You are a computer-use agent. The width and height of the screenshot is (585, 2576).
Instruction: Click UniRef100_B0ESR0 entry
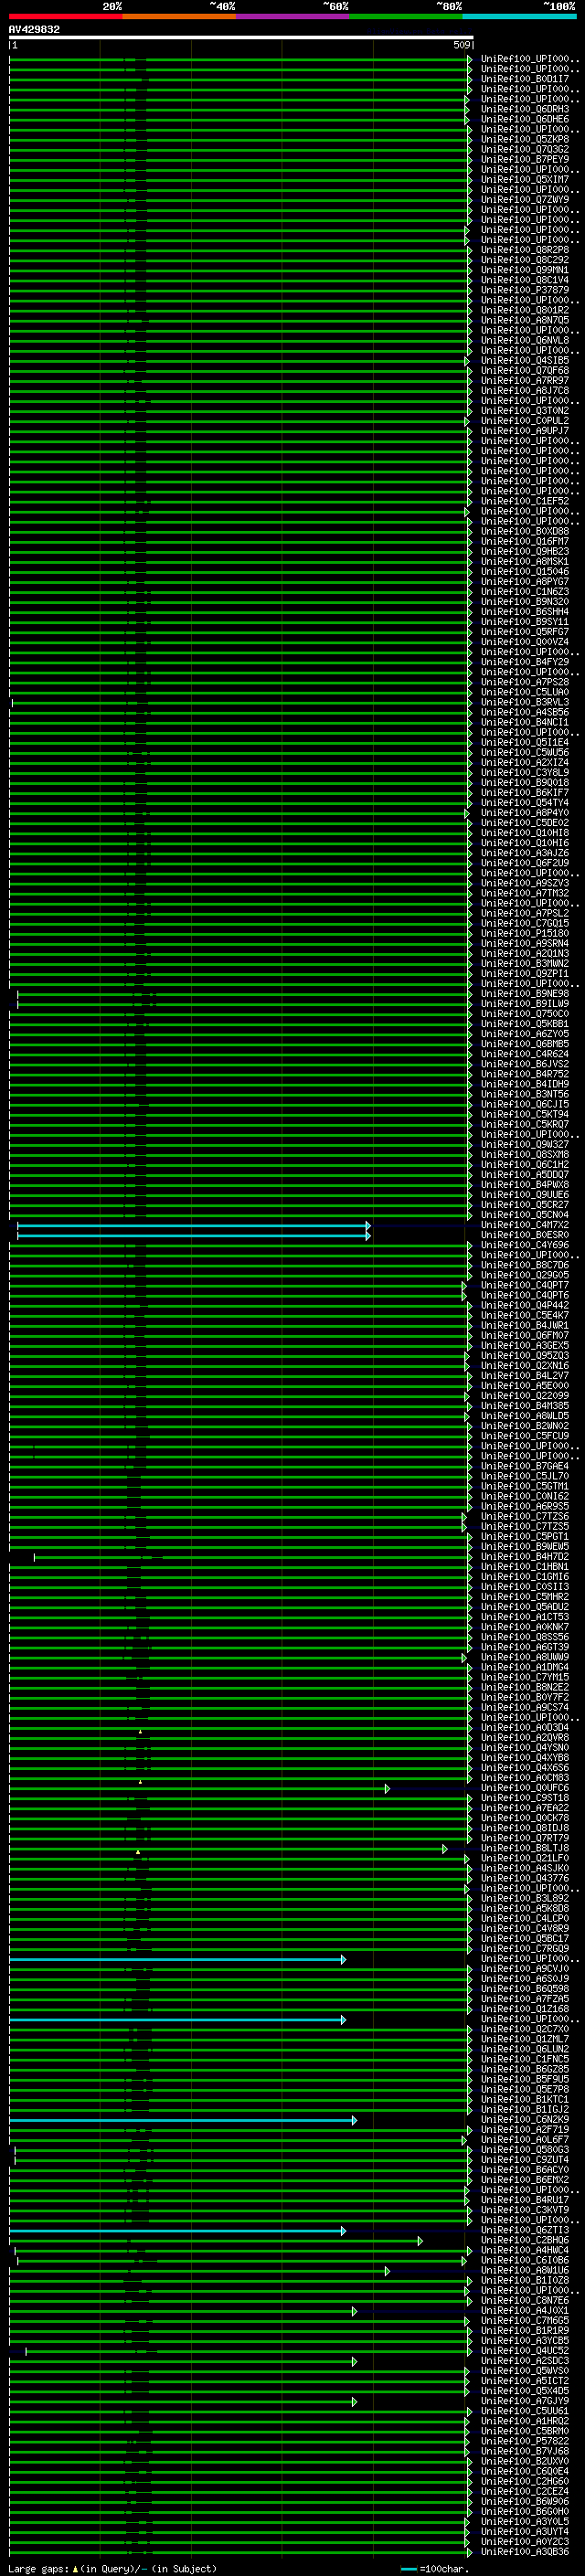[x=525, y=1236]
